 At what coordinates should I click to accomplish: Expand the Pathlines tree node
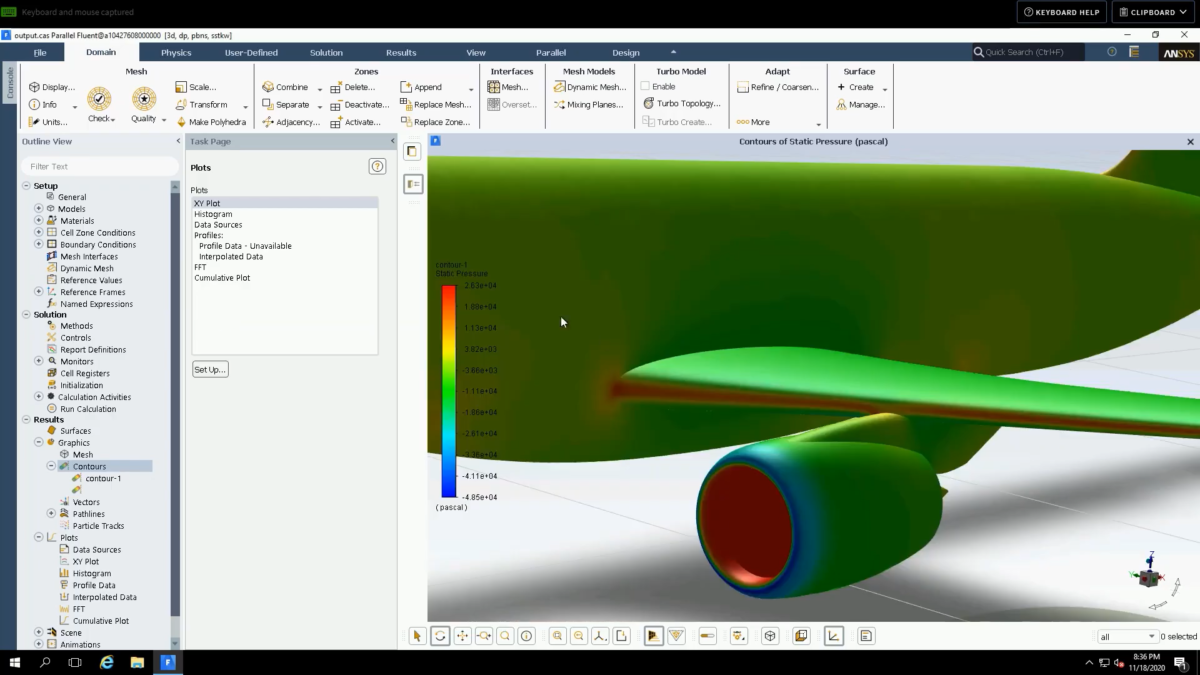(51, 514)
